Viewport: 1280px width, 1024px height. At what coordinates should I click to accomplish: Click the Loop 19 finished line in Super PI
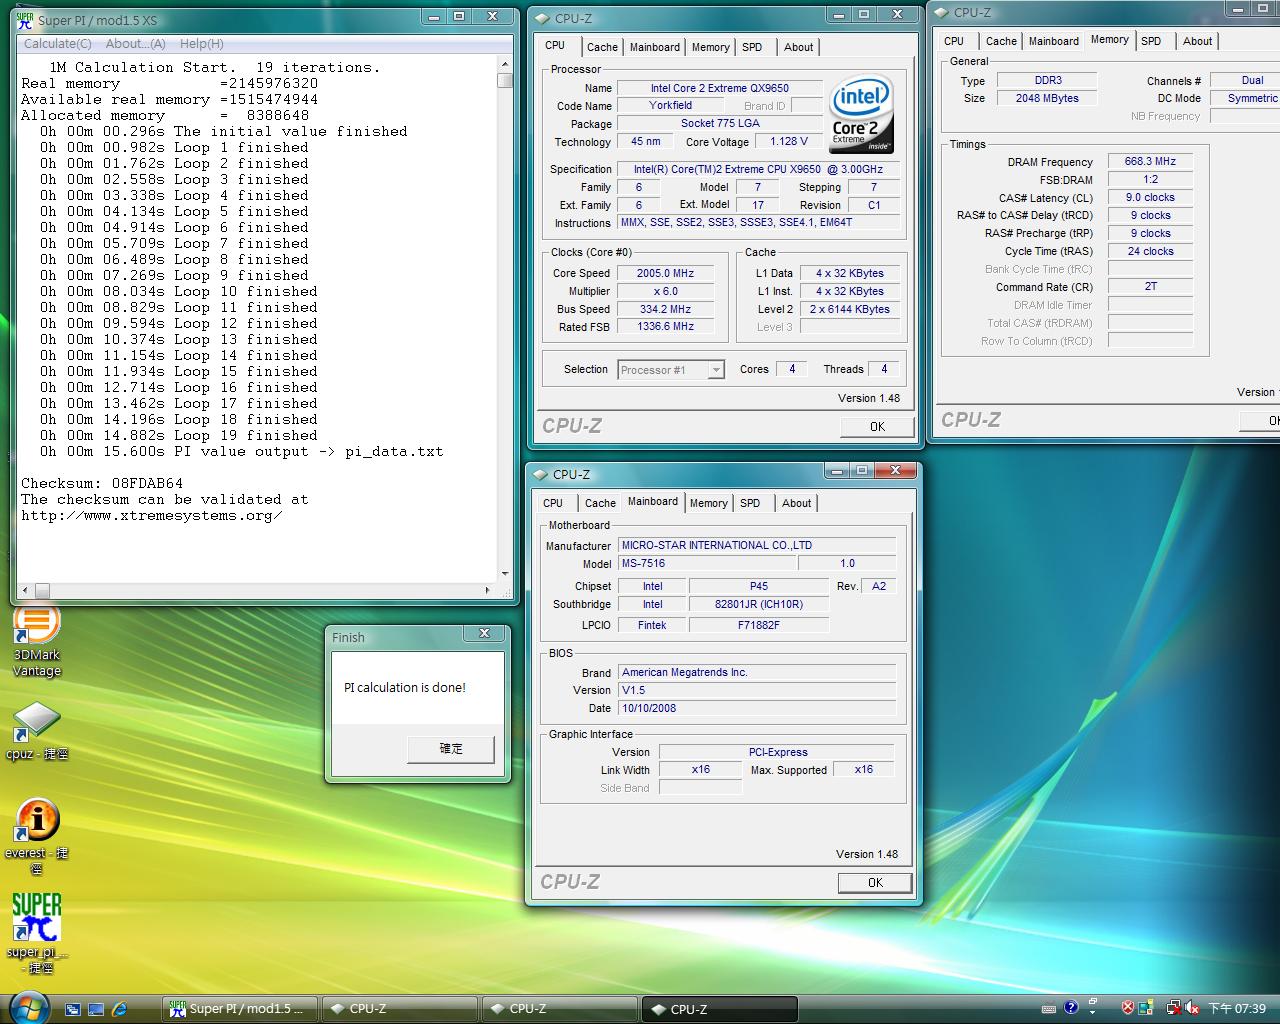[179, 435]
